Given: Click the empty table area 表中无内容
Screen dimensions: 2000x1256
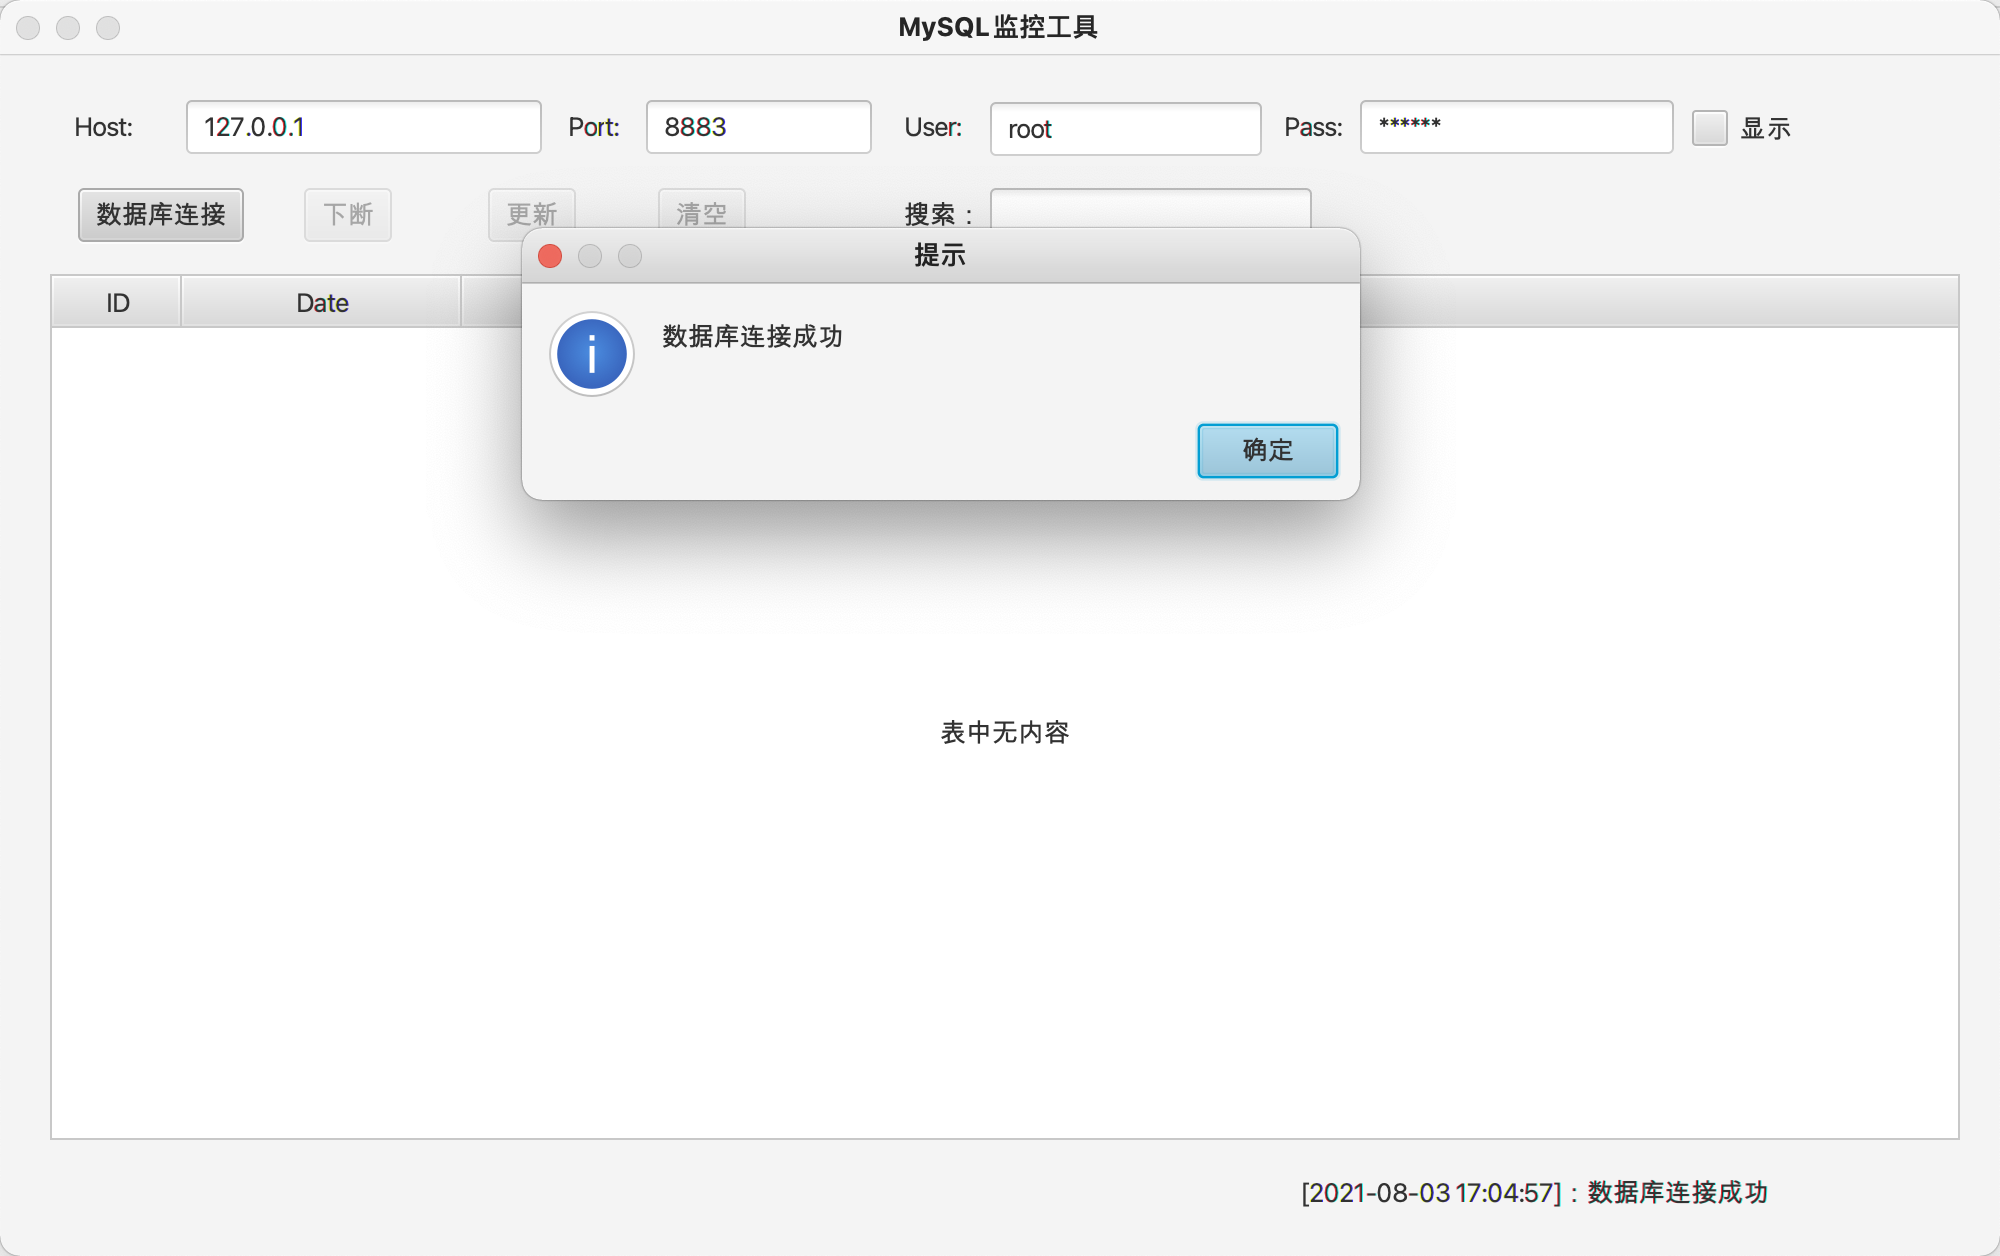Looking at the screenshot, I should 1004,733.
